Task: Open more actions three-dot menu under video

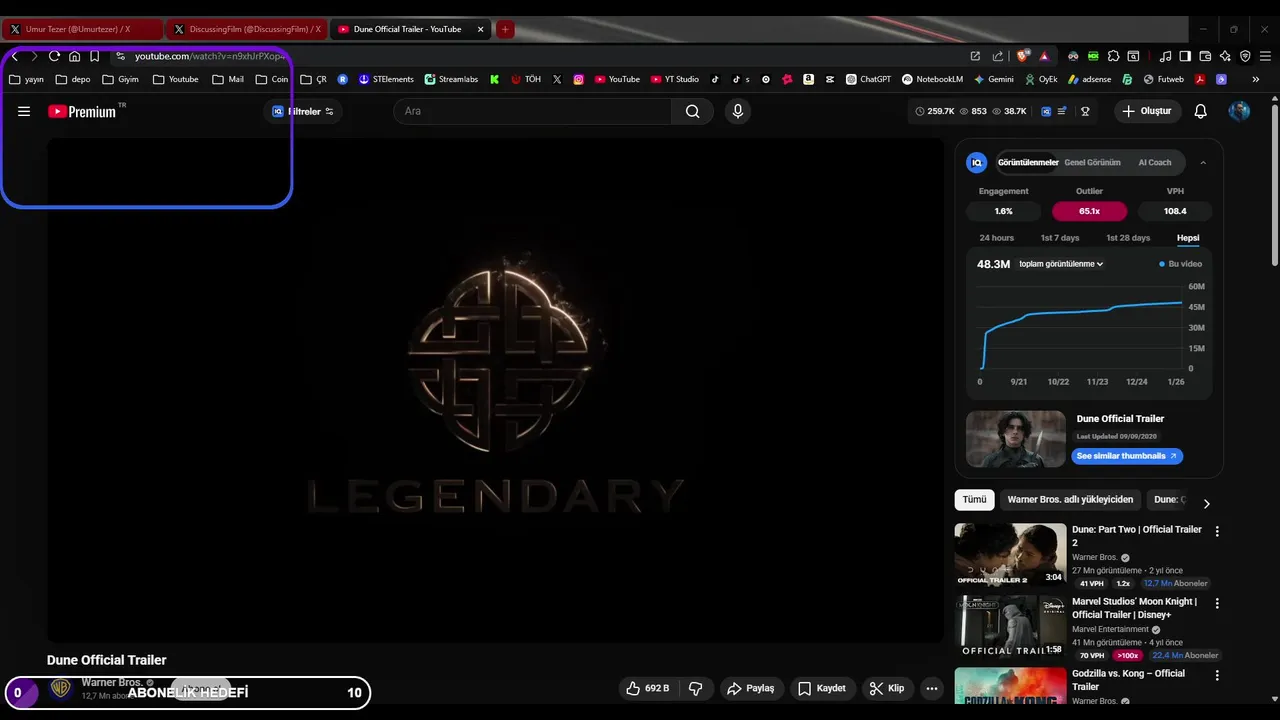Action: [932, 688]
